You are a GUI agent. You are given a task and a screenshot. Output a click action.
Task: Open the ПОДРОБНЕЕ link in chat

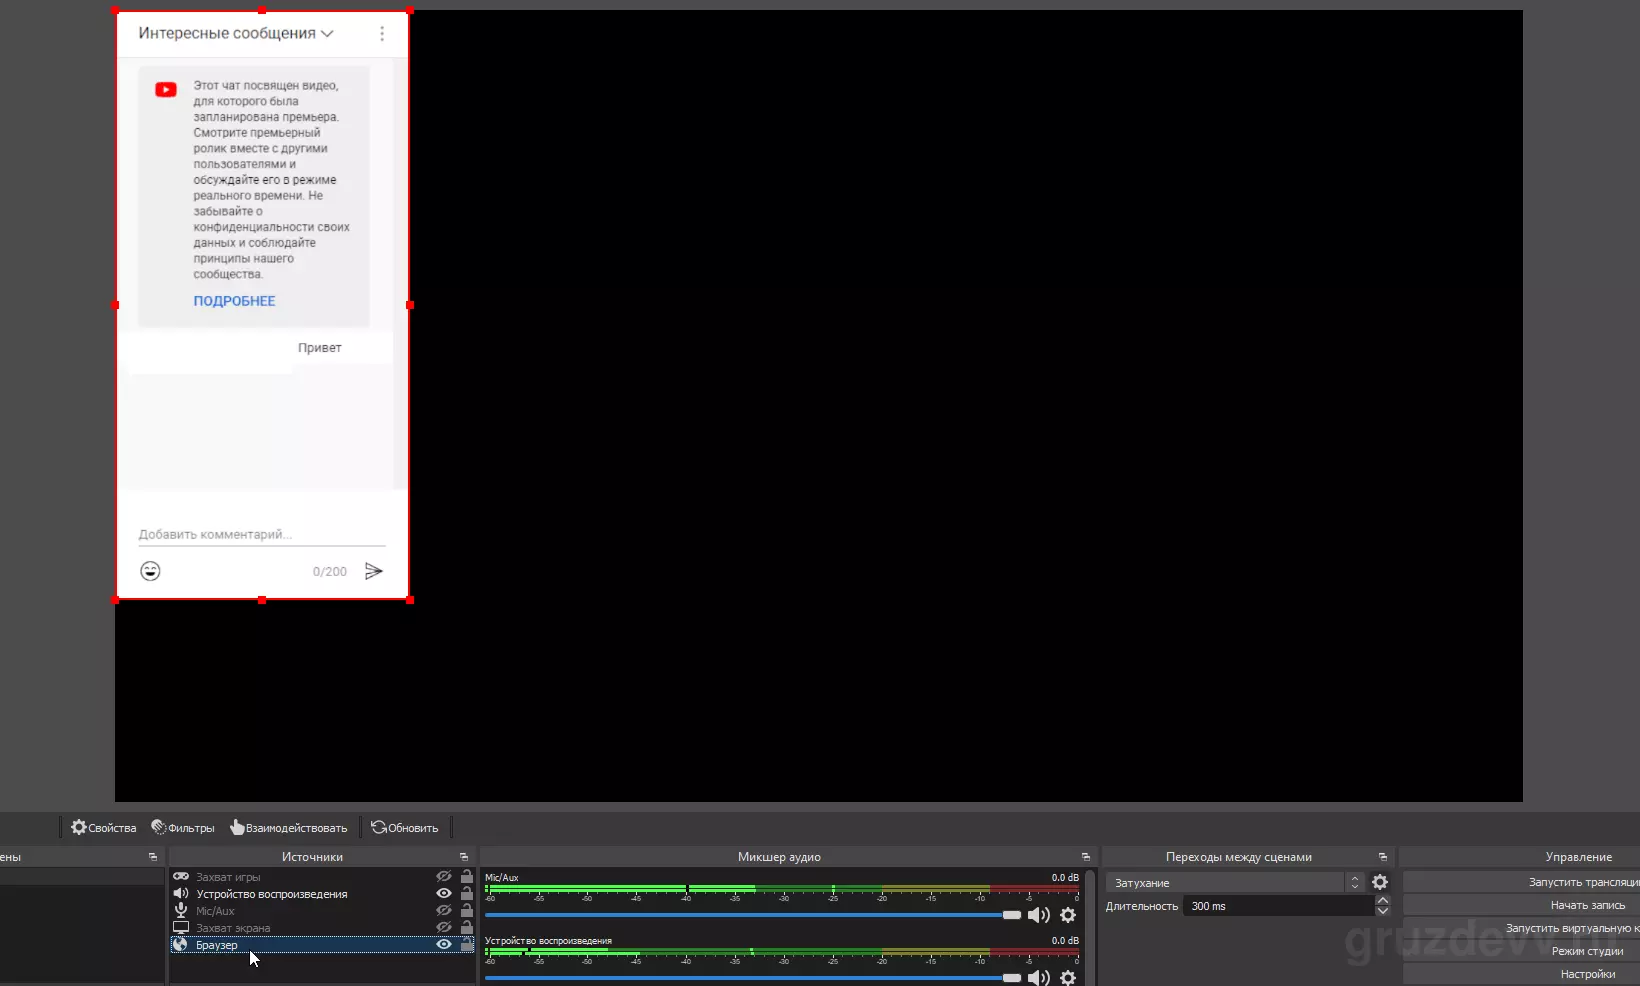(x=234, y=301)
